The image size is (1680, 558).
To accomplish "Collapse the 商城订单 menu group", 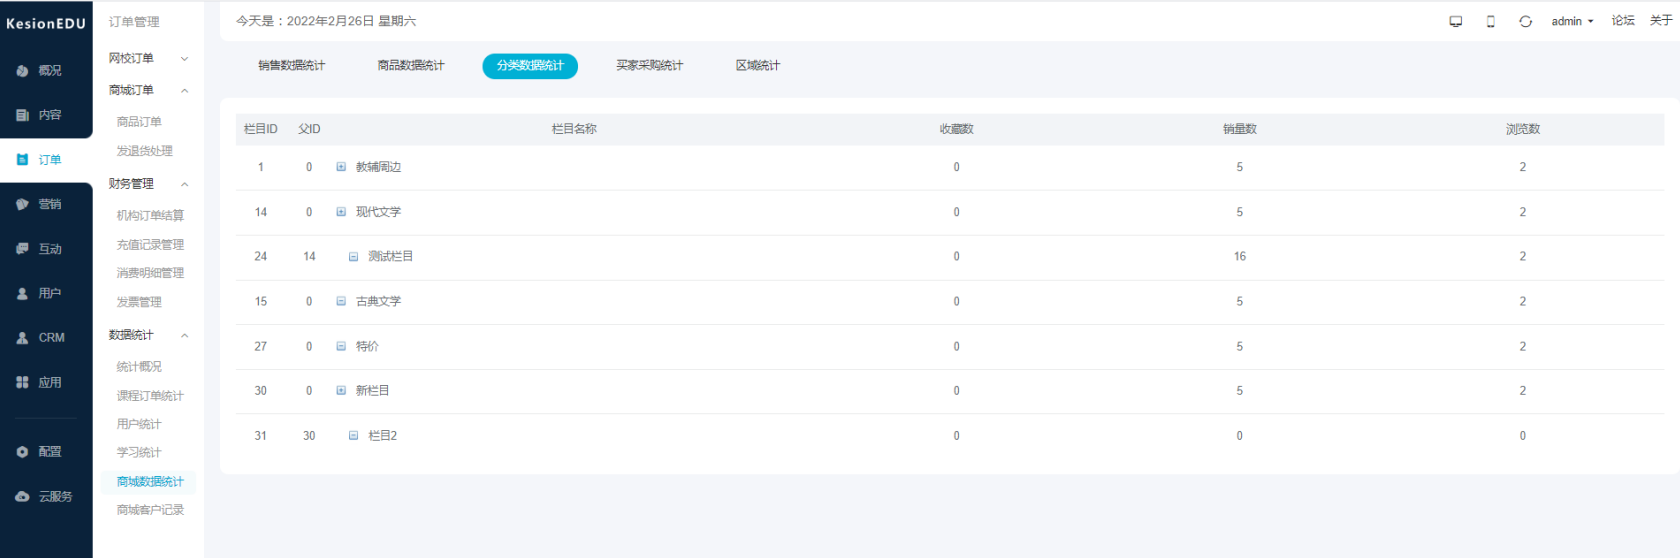I will [184, 91].
